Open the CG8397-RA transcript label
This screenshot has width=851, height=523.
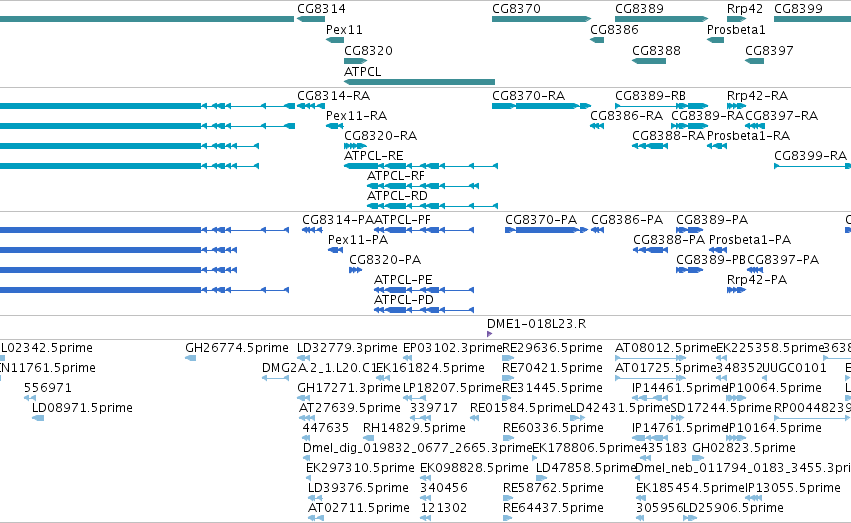tap(782, 116)
